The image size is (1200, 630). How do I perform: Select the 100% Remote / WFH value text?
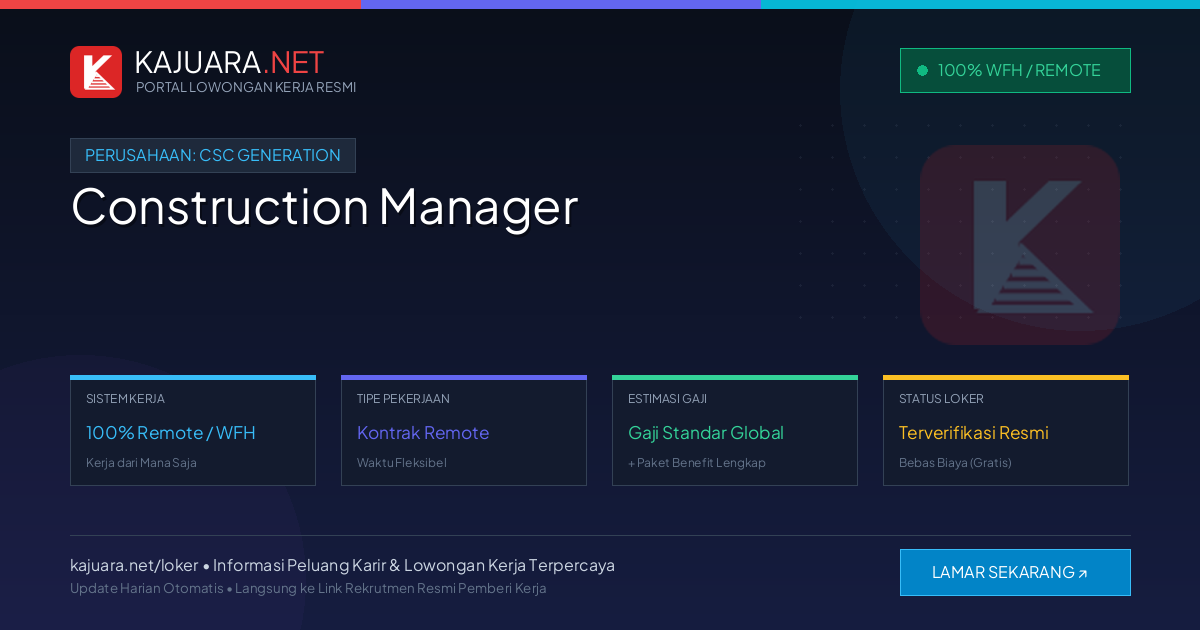(x=171, y=433)
